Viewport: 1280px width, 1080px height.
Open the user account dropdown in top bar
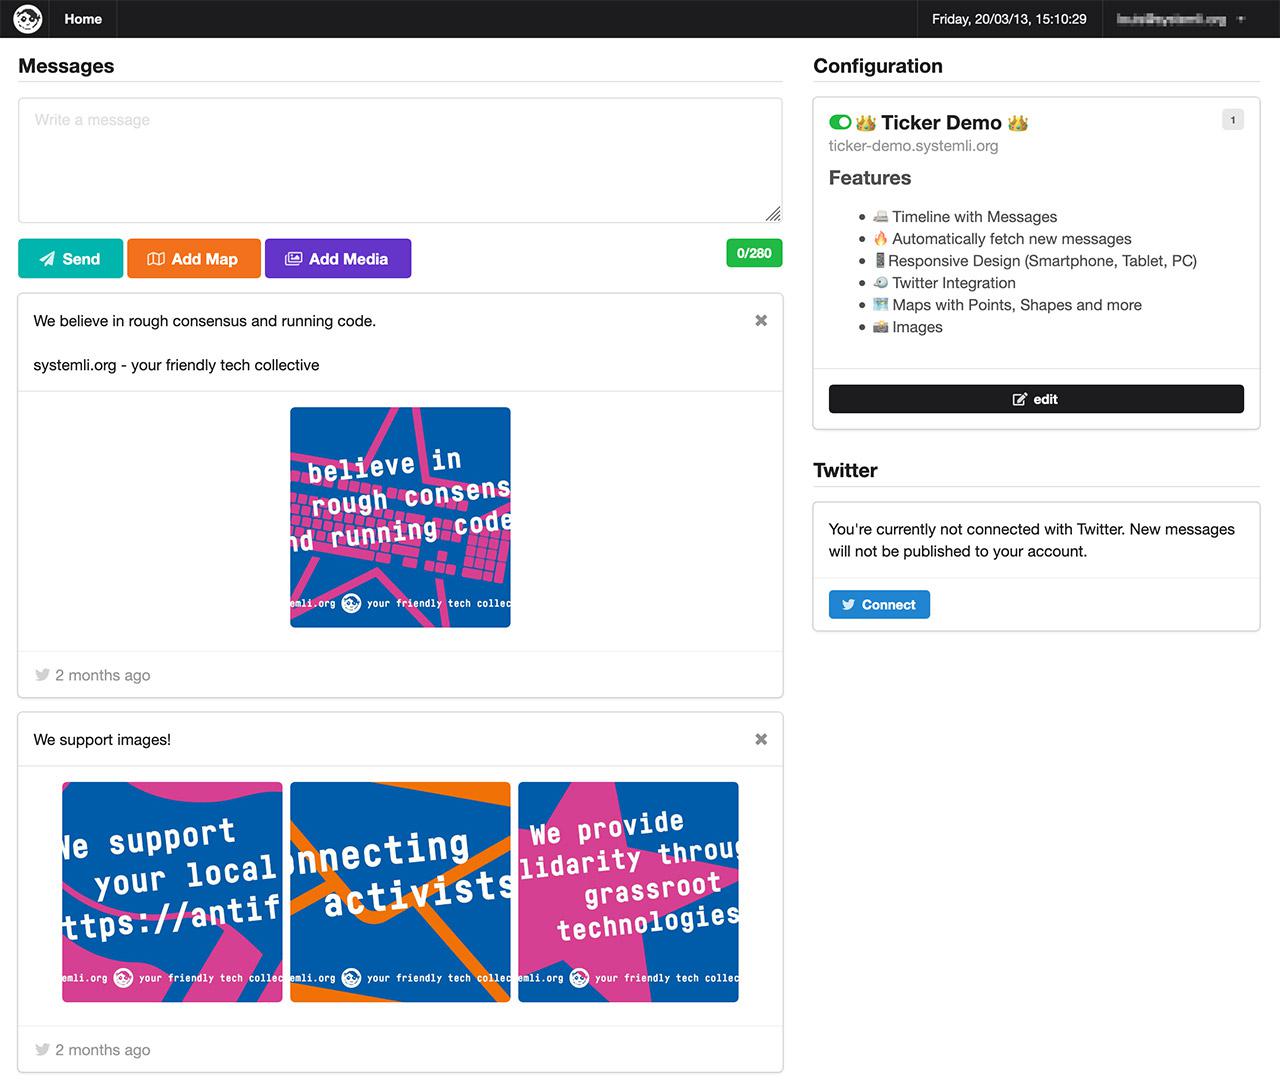(x=1181, y=19)
